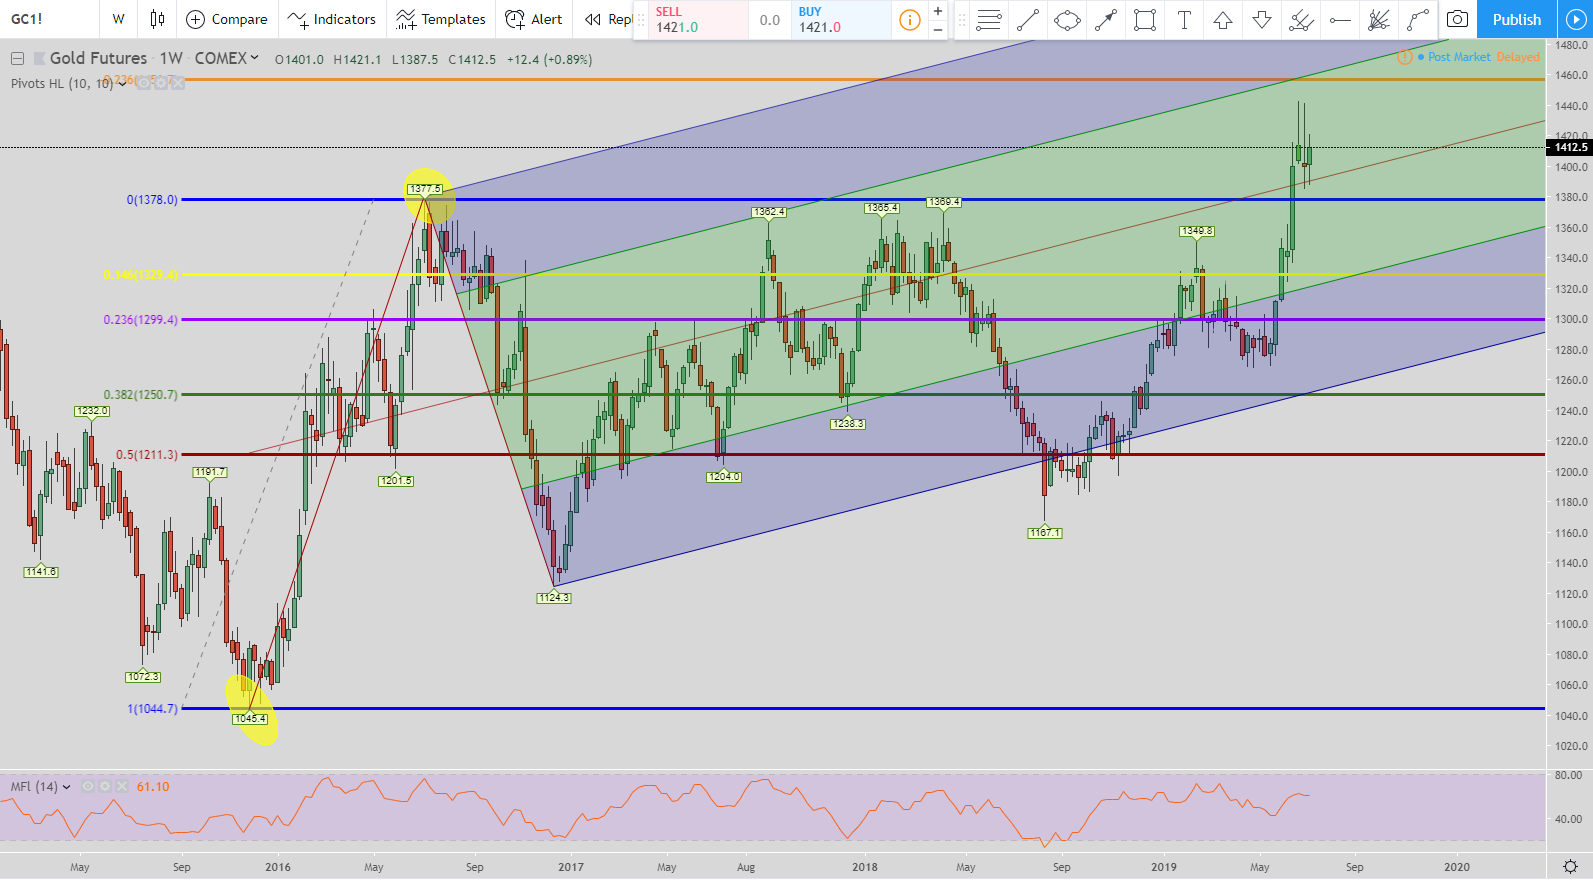Click the play button beside Publish
This screenshot has height=881, width=1593.
(x=1575, y=19)
